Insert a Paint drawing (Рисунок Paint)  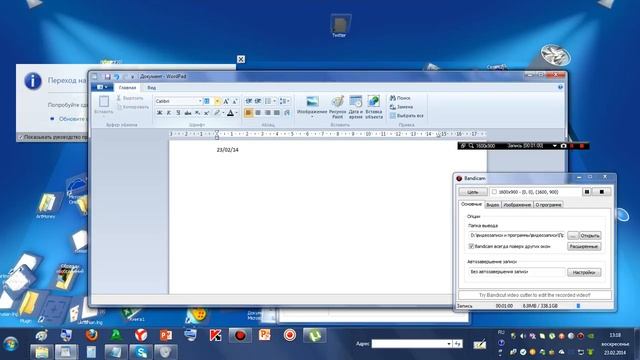338,107
